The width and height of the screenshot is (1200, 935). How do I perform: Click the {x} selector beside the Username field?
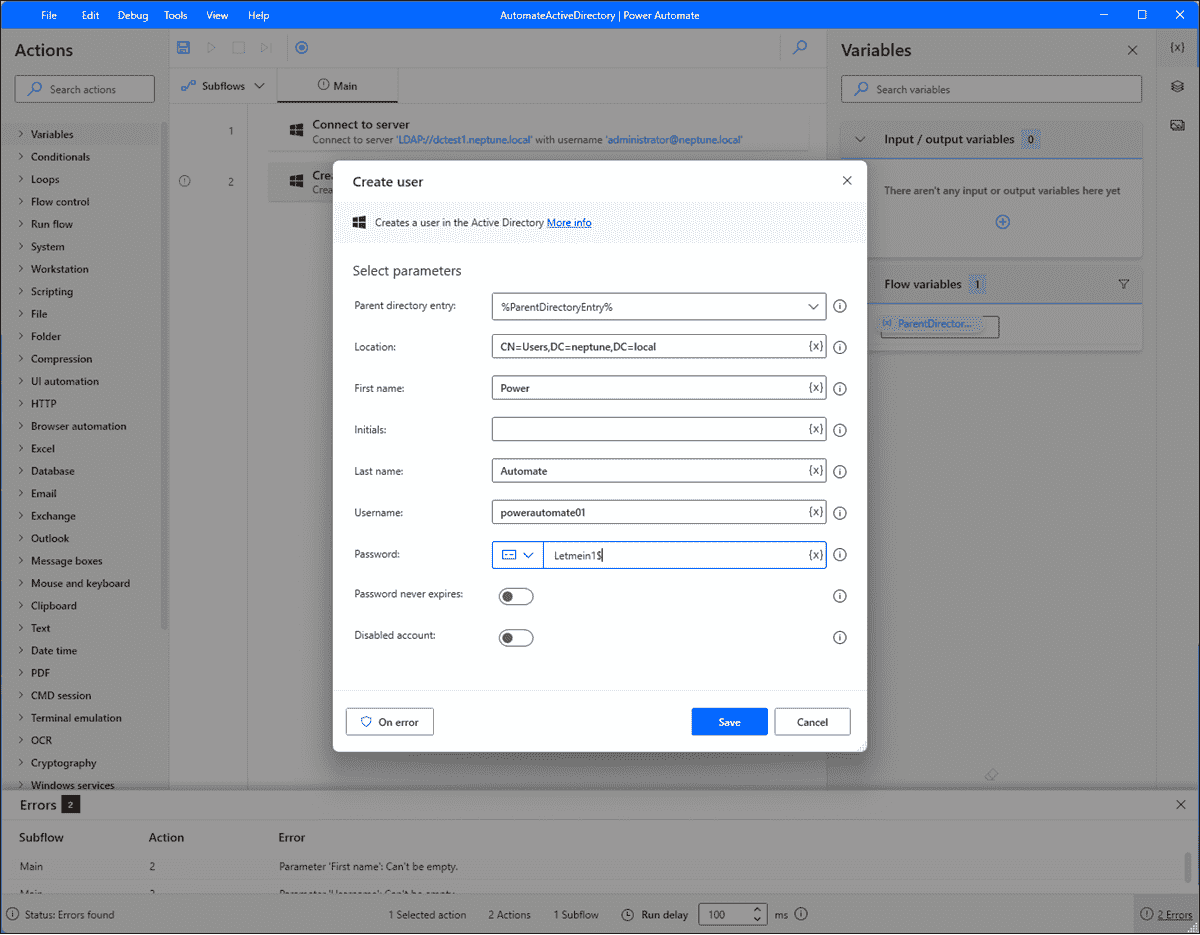click(x=815, y=512)
